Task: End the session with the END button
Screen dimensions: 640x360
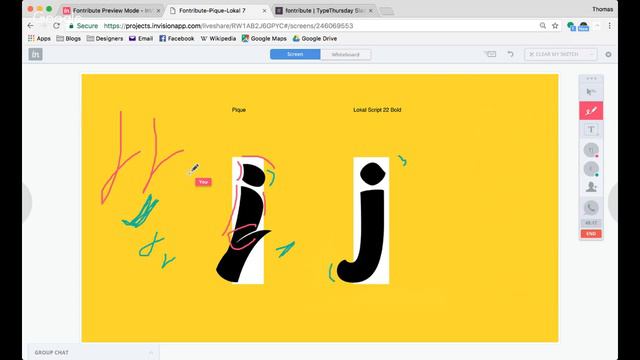Action: 591,234
